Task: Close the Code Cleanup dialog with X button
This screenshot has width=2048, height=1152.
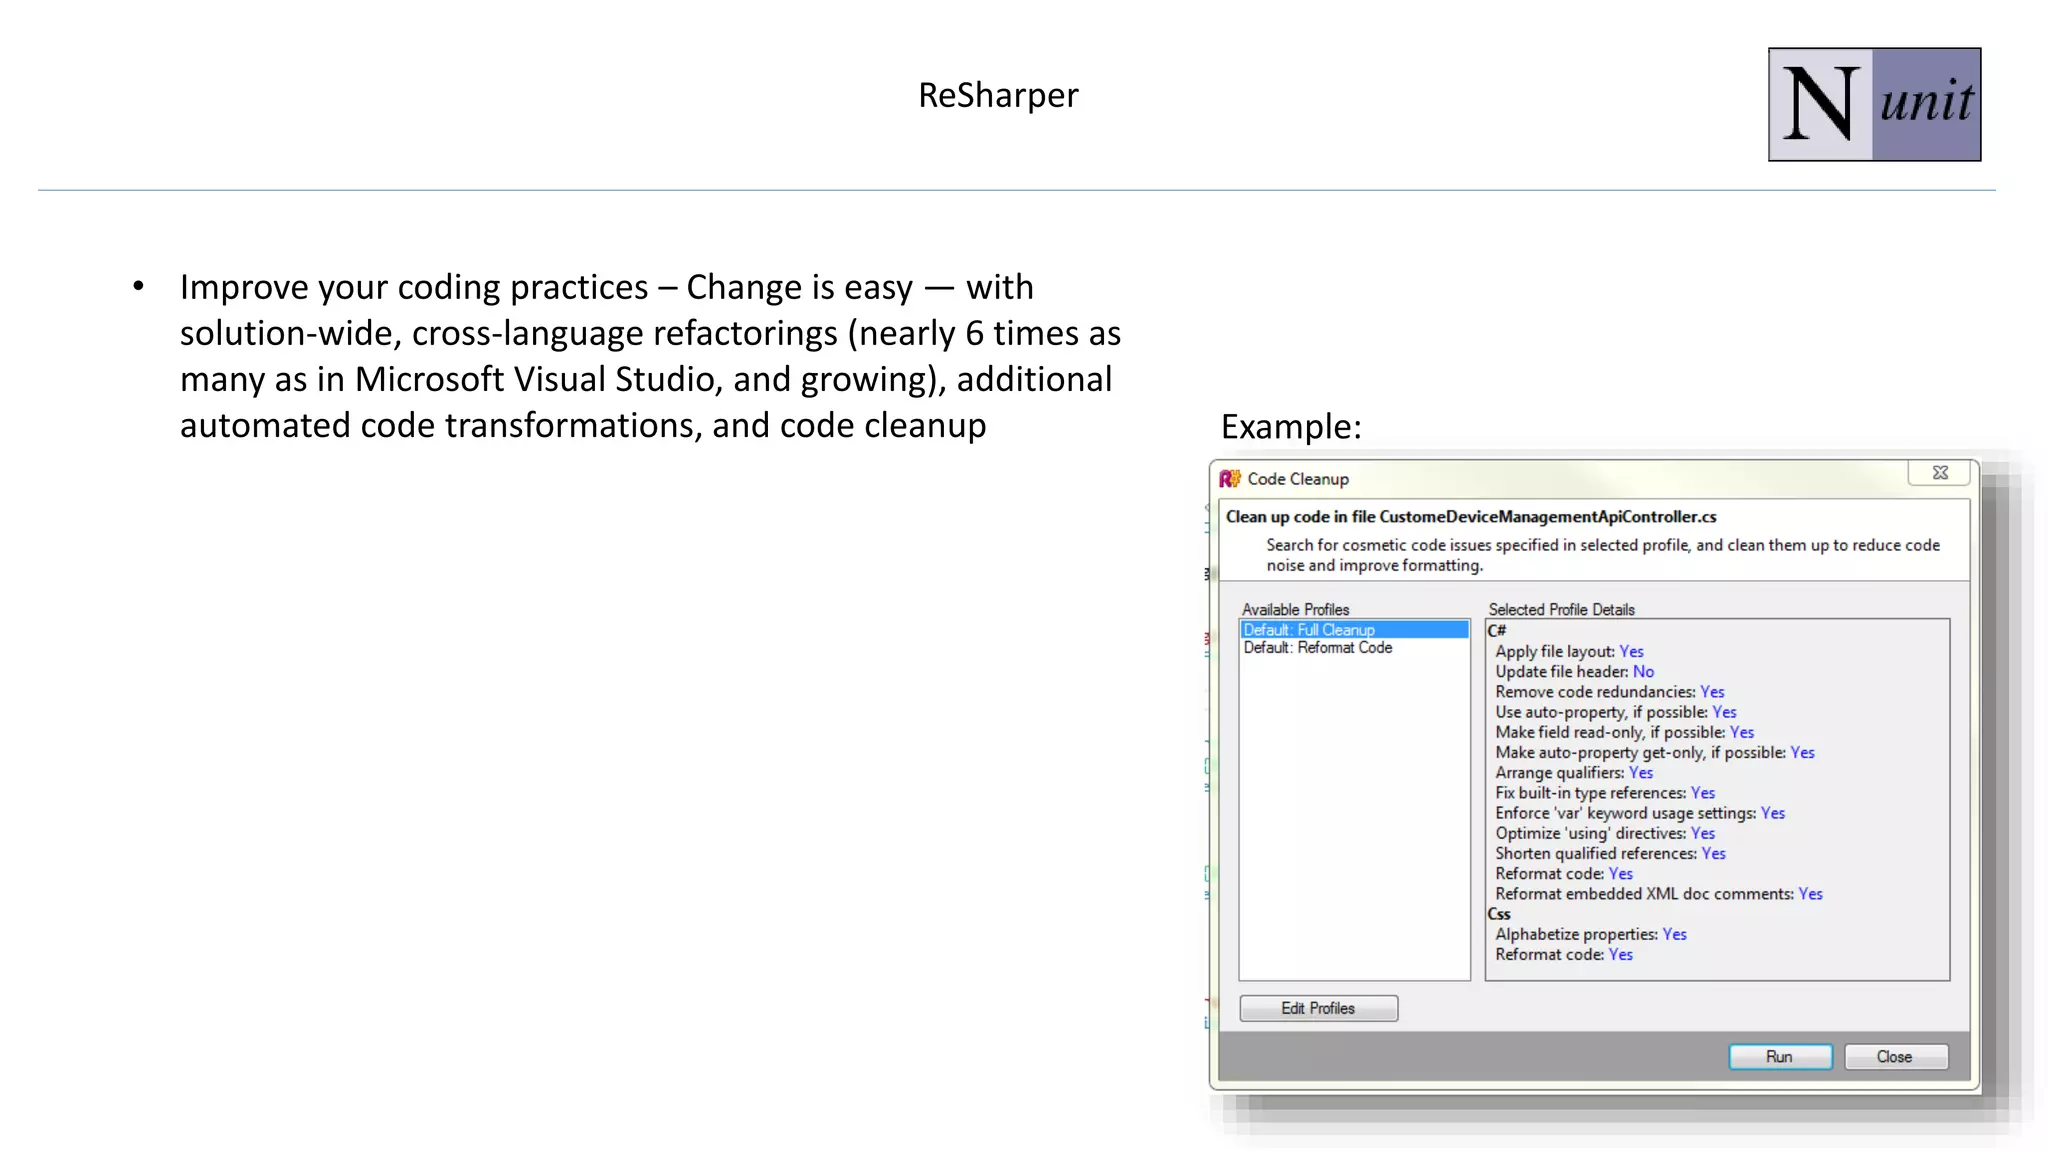Action: pos(1940,473)
